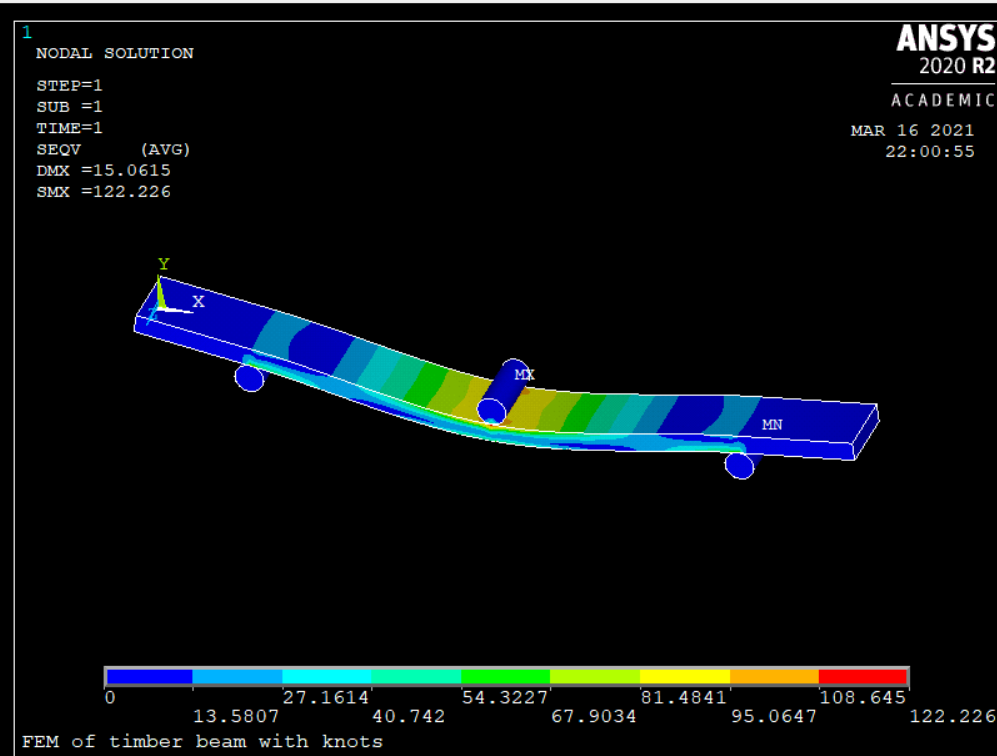The width and height of the screenshot is (997, 756).
Task: Click the ACADEMIC label under the logo
Action: pyautogui.click(x=943, y=100)
